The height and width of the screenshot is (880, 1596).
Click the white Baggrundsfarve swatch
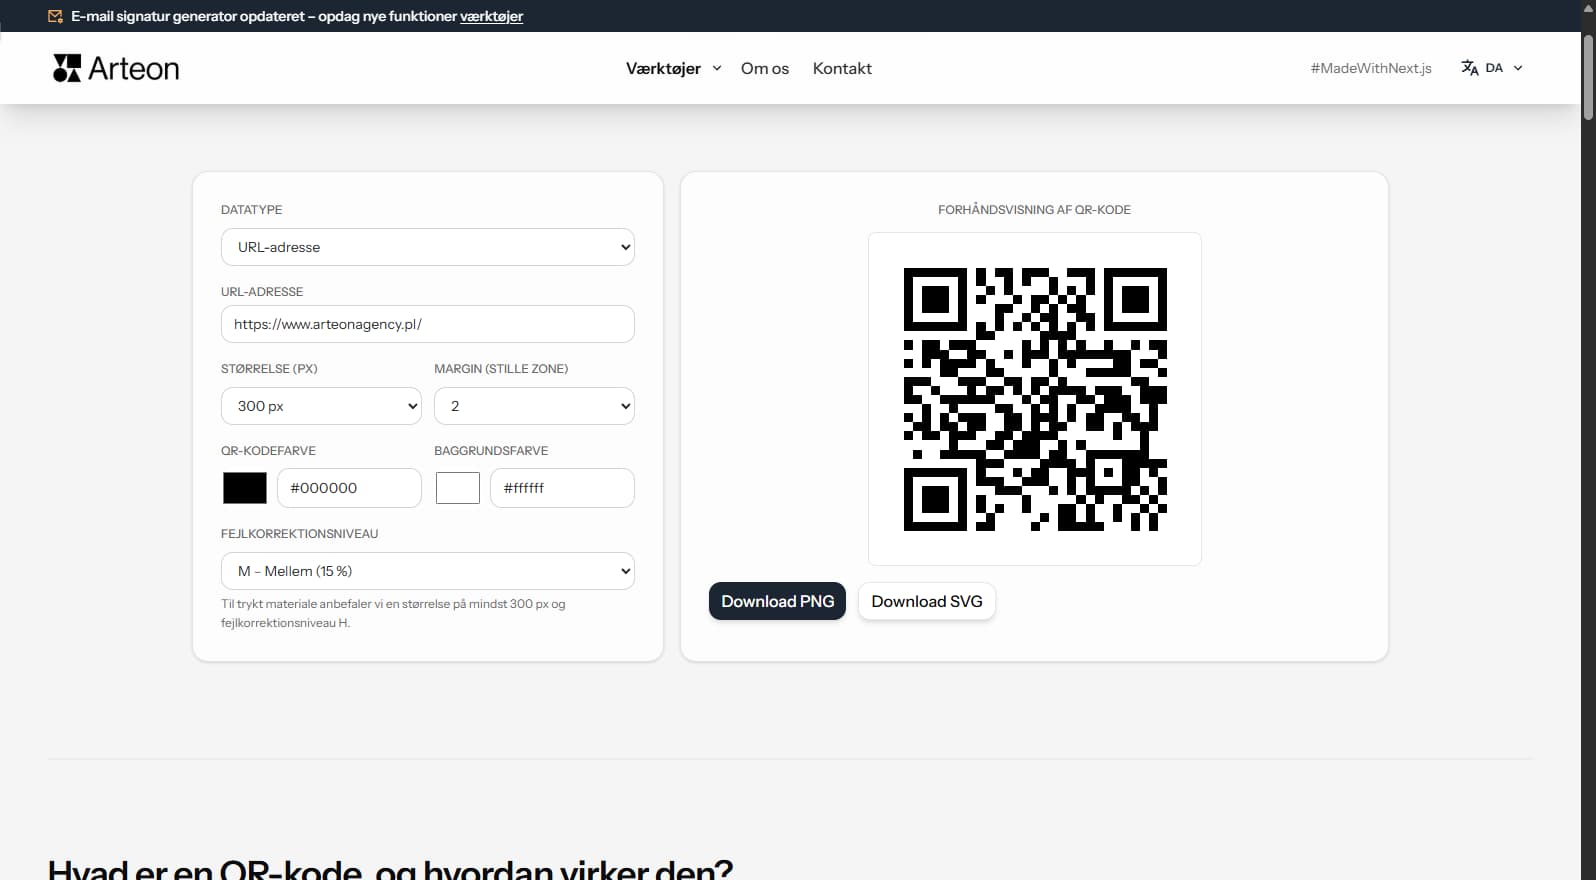(x=458, y=488)
